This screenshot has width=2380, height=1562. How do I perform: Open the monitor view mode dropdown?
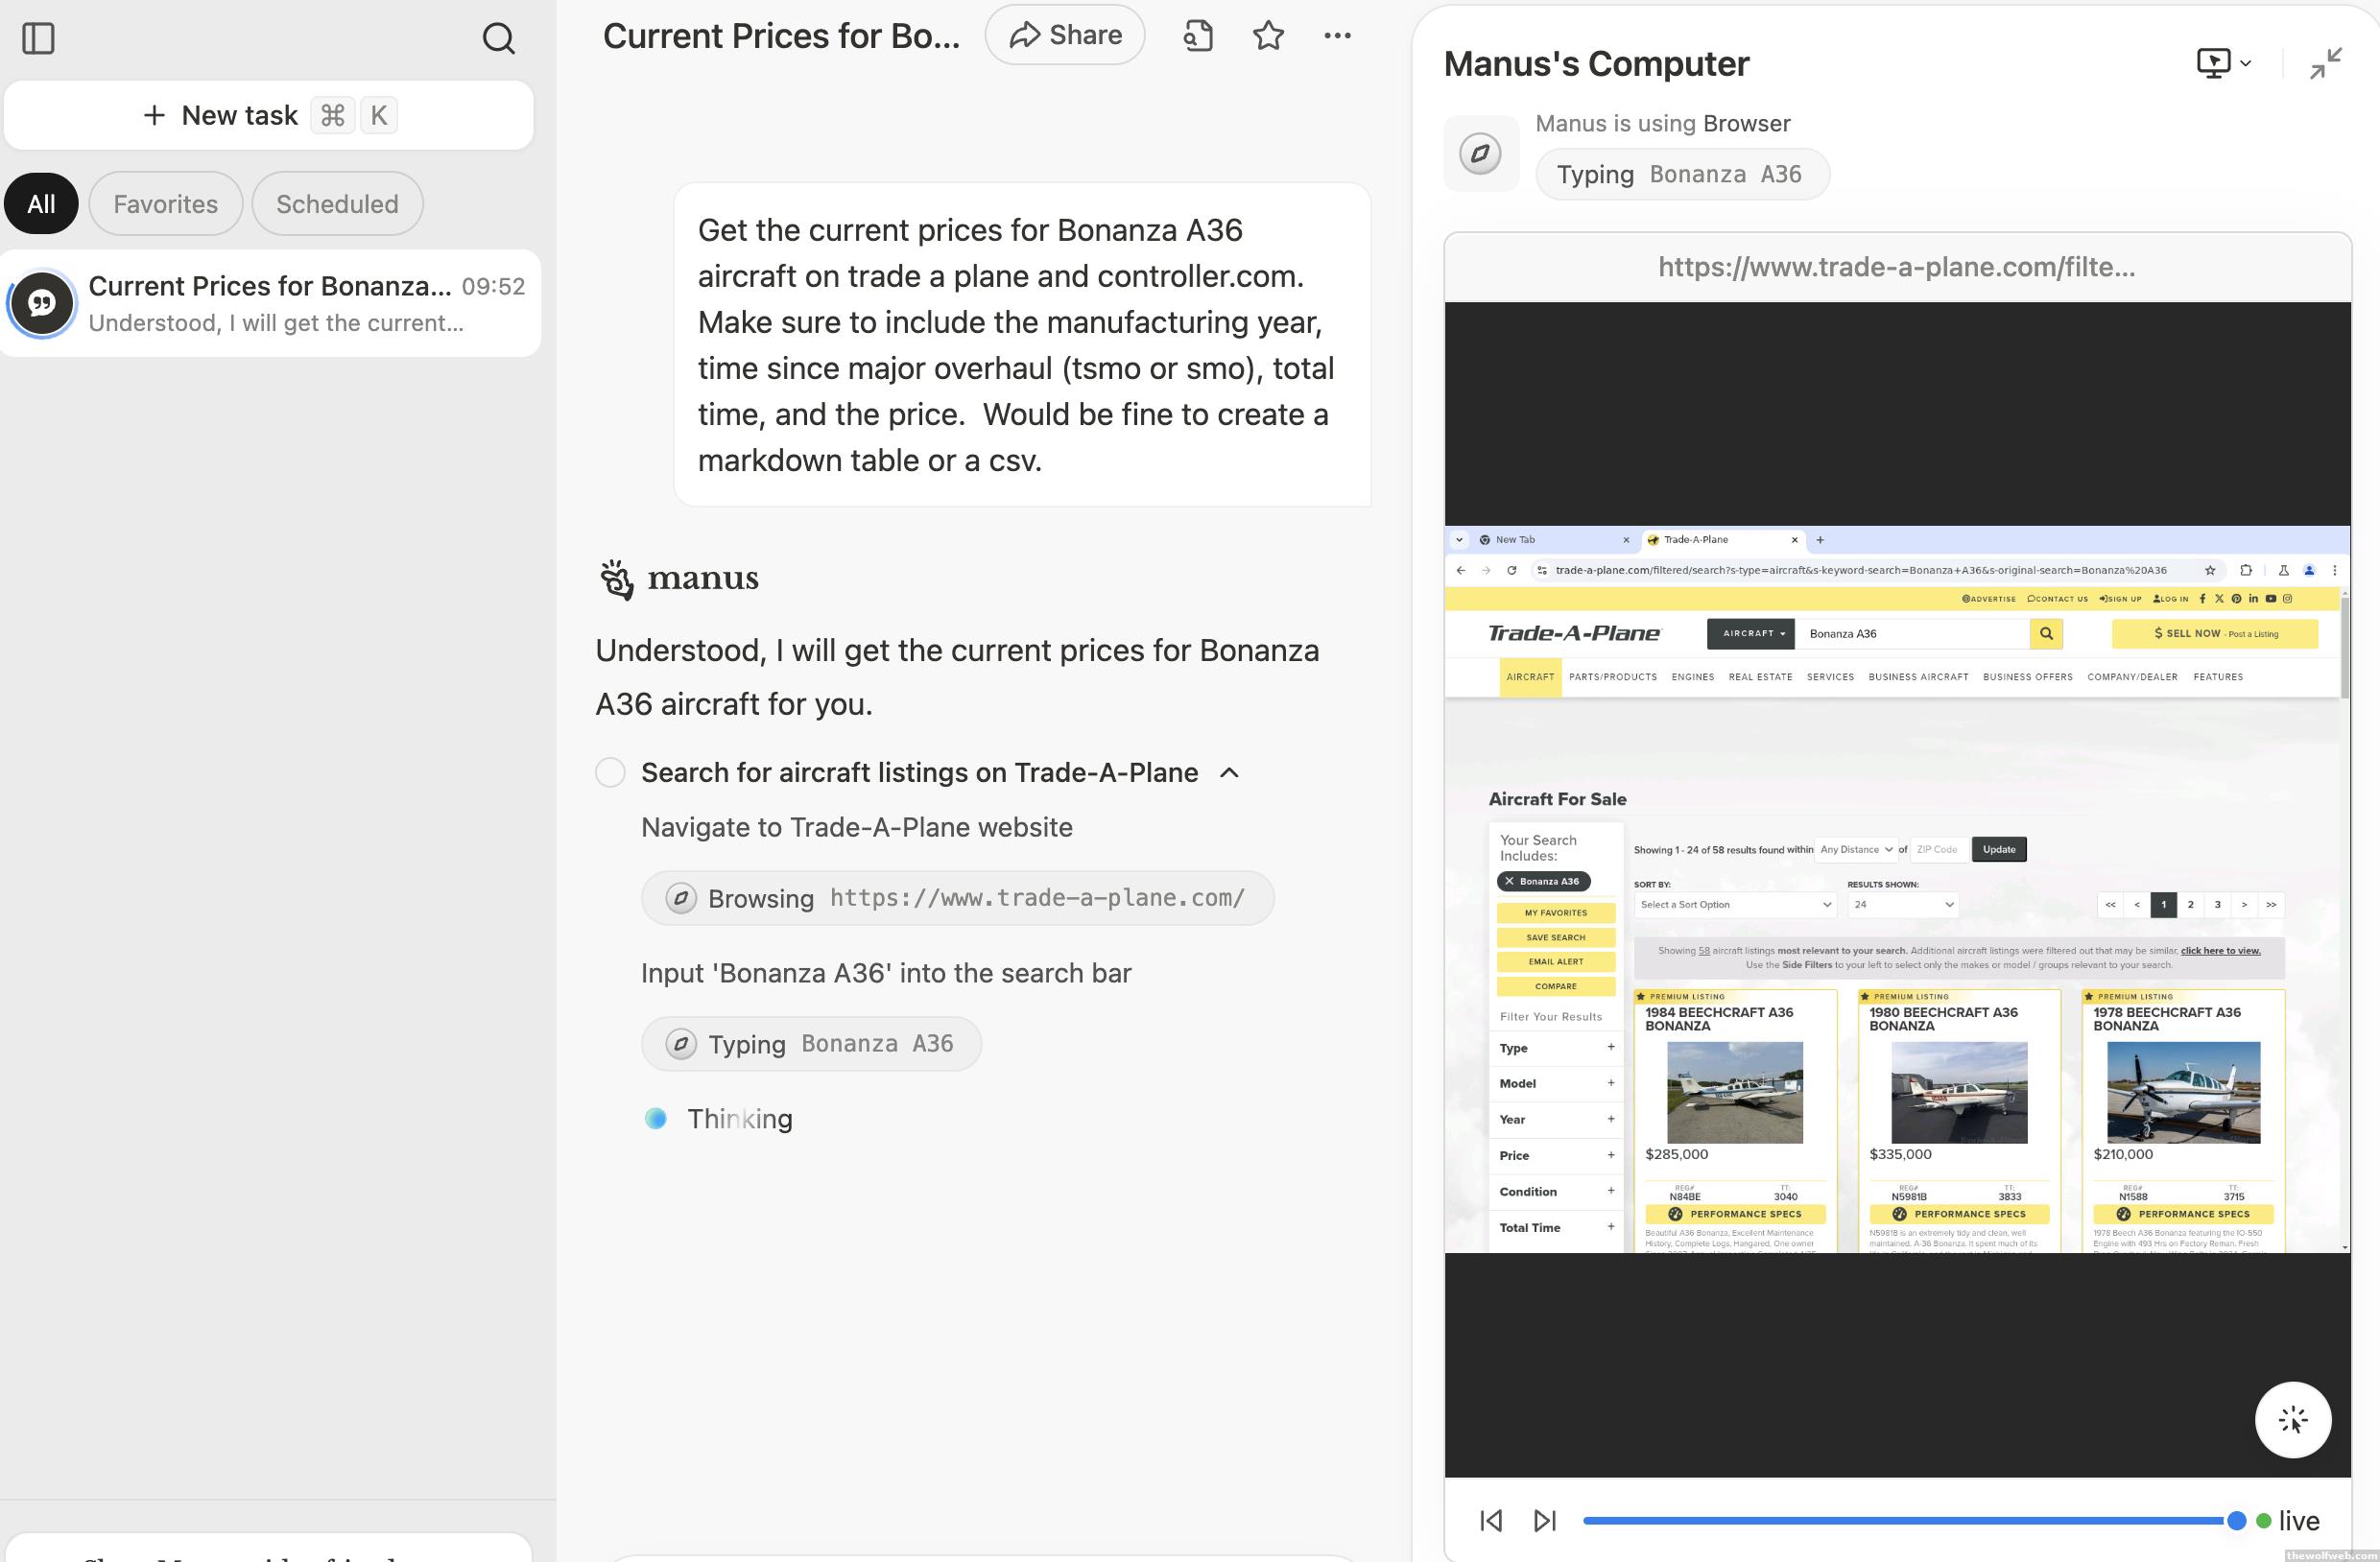pos(2223,63)
